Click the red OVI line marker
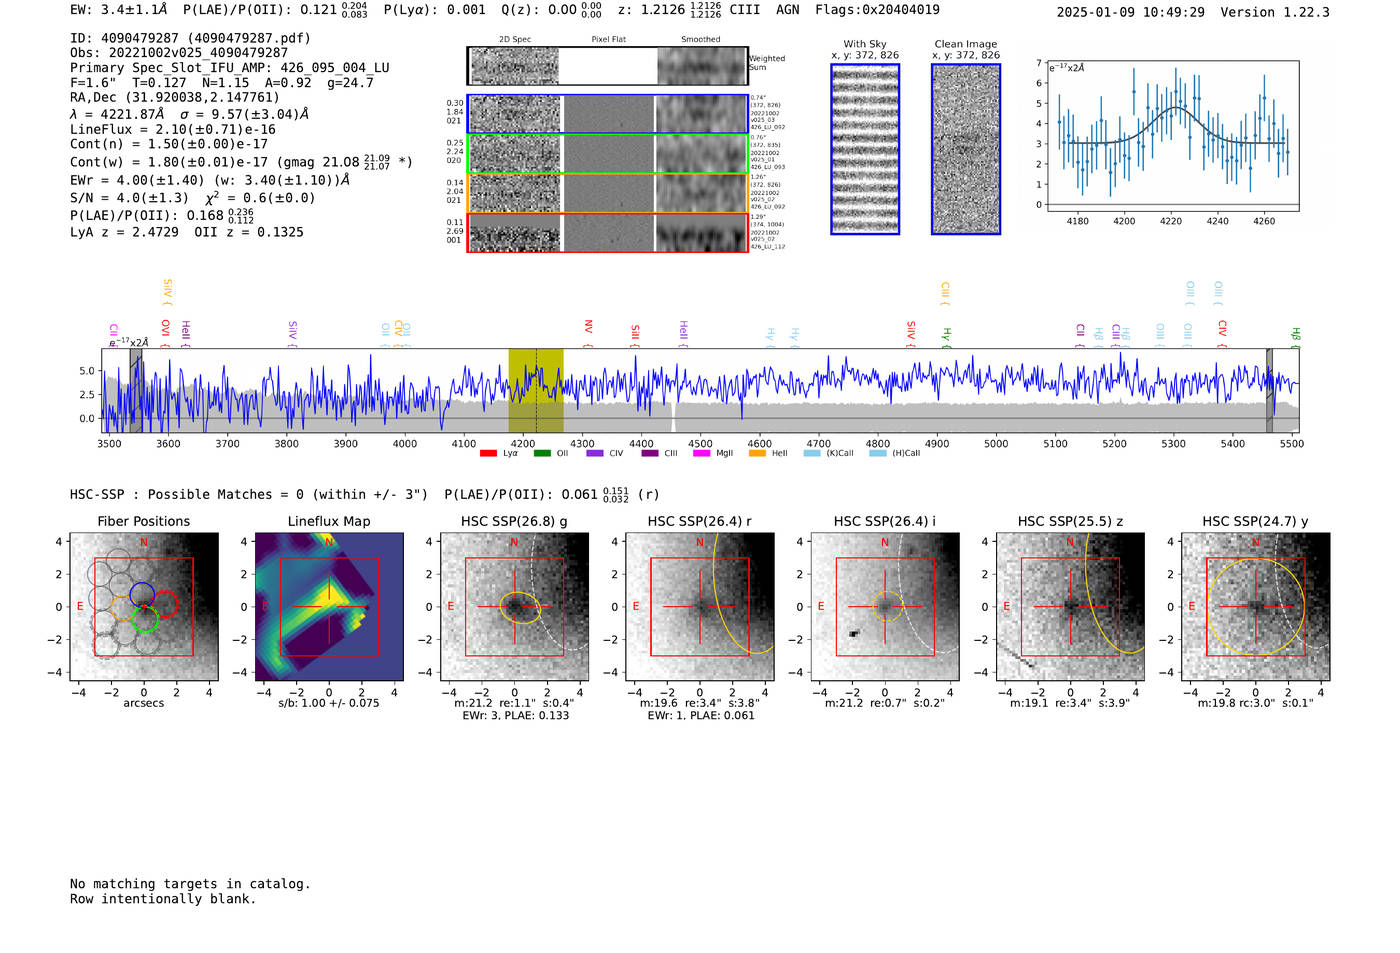This screenshot has width=1400, height=953. click(x=166, y=333)
